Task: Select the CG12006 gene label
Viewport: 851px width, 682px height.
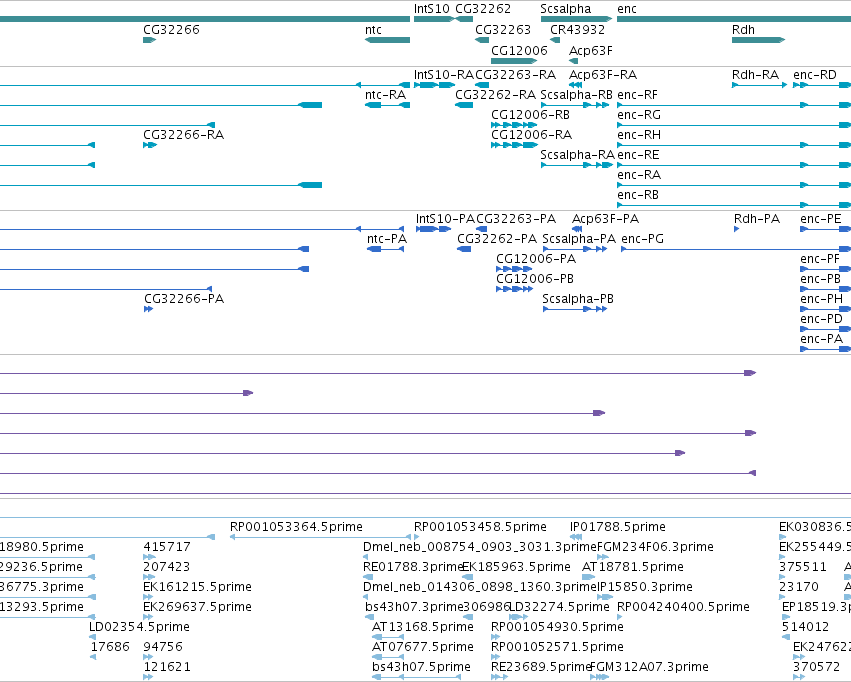Action: [519, 51]
